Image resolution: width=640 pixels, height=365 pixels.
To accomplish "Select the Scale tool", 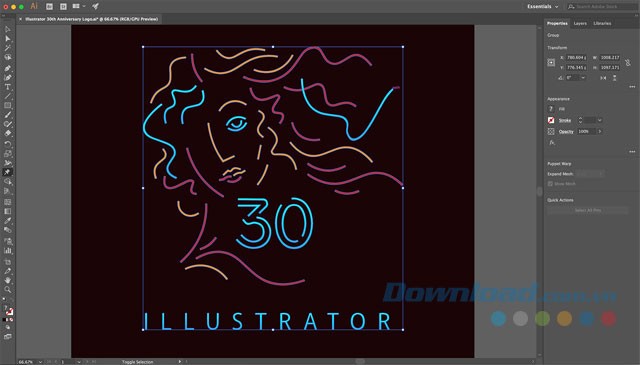I will coord(7,154).
